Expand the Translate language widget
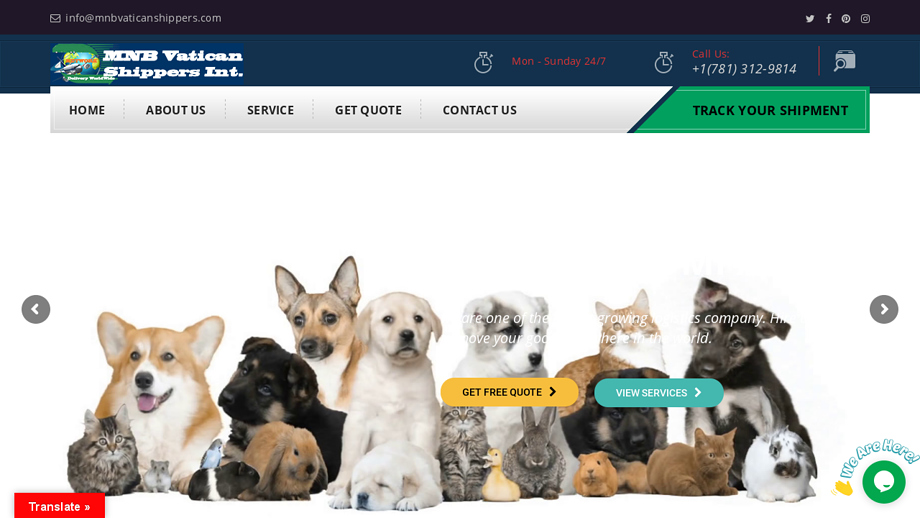The height and width of the screenshot is (518, 920). (x=59, y=506)
